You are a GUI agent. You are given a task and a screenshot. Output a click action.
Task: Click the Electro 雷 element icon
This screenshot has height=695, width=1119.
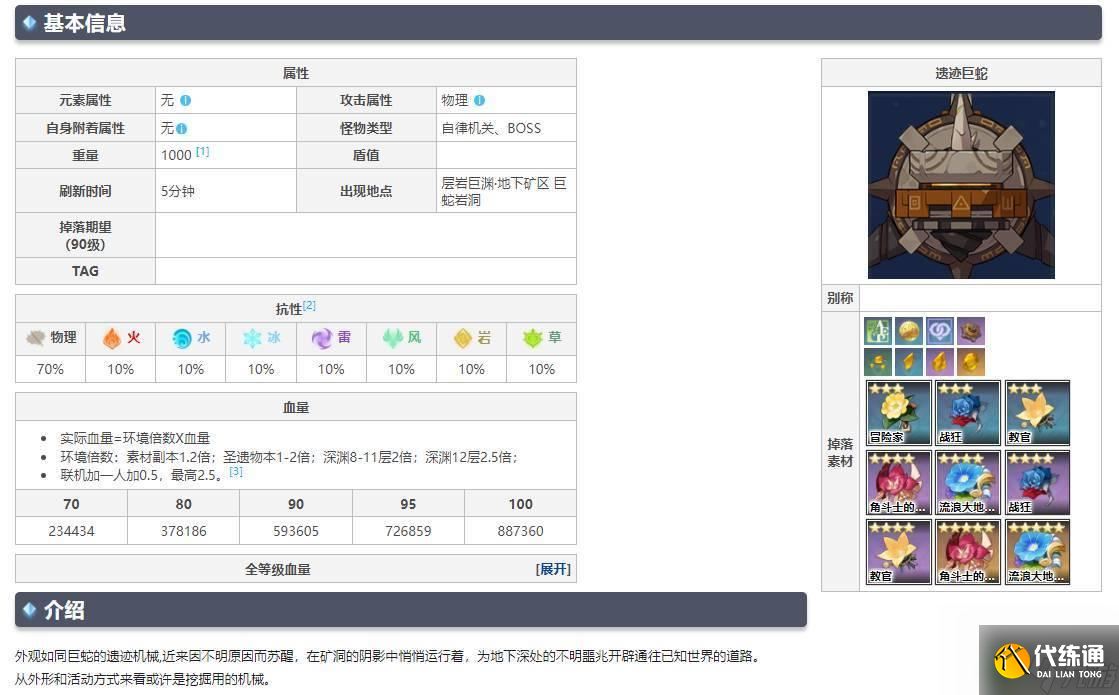[x=322, y=338]
